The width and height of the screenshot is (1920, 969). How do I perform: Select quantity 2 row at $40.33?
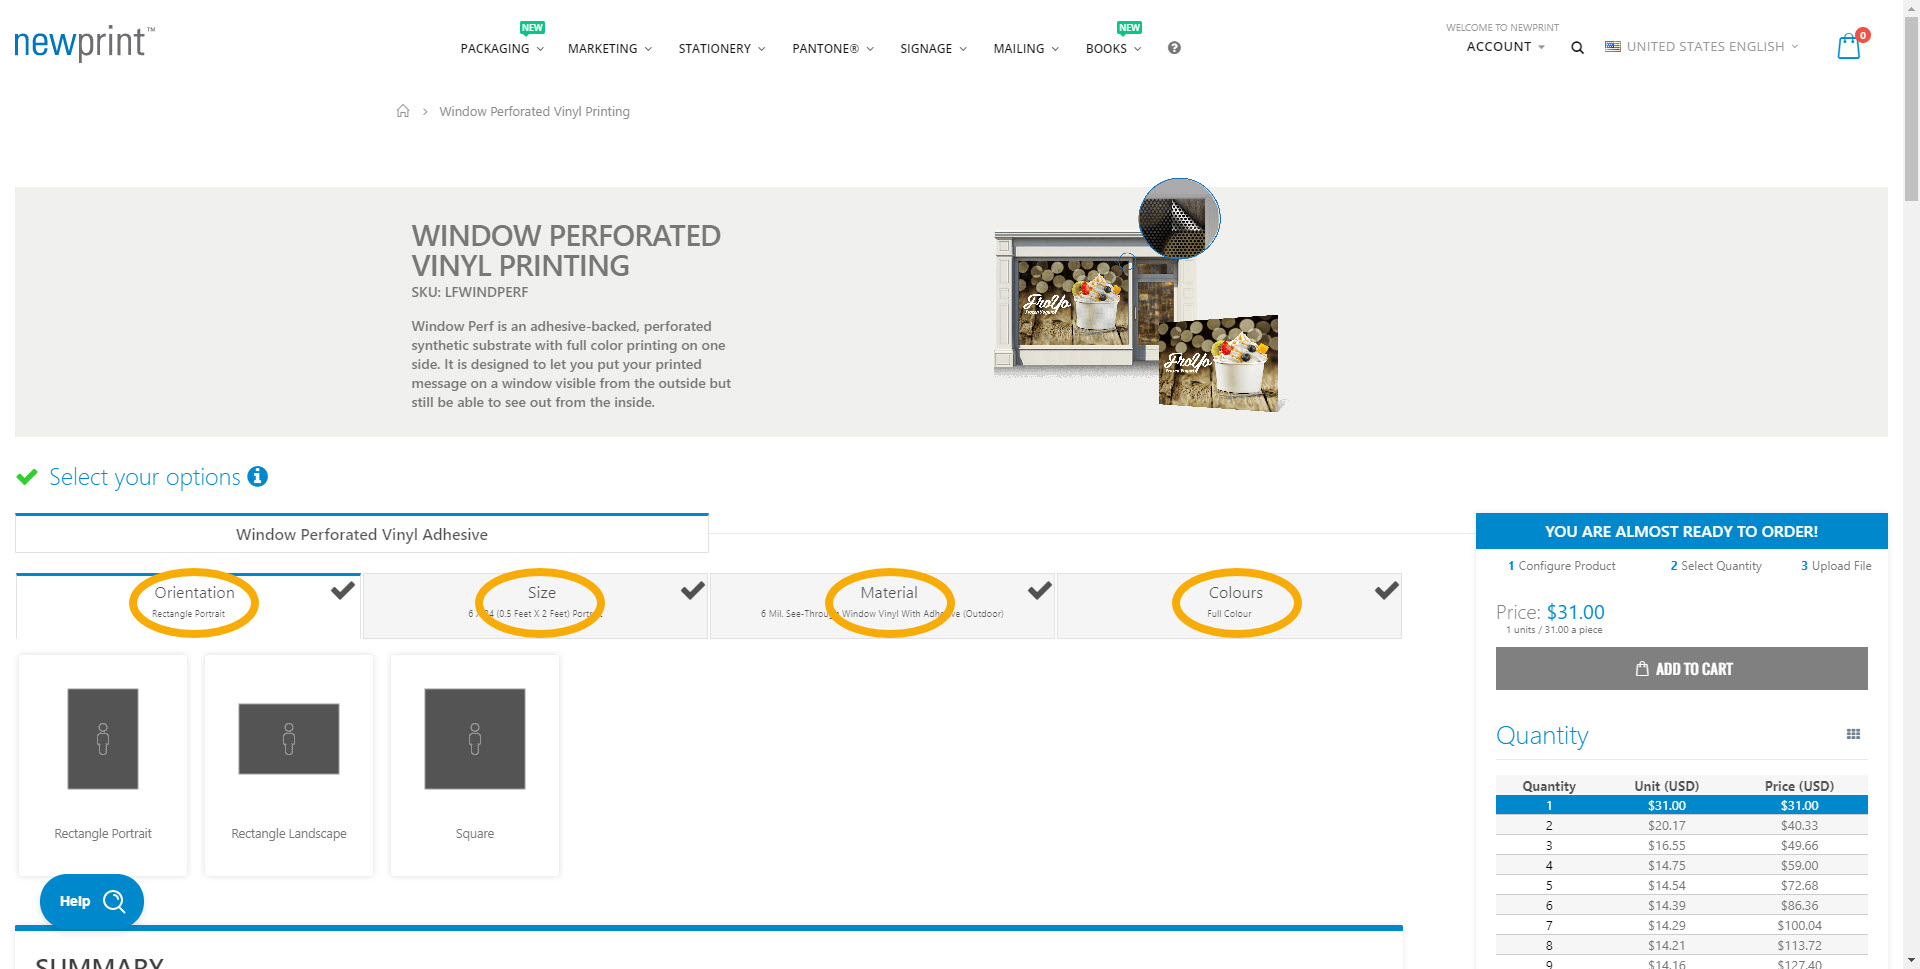(x=1681, y=825)
